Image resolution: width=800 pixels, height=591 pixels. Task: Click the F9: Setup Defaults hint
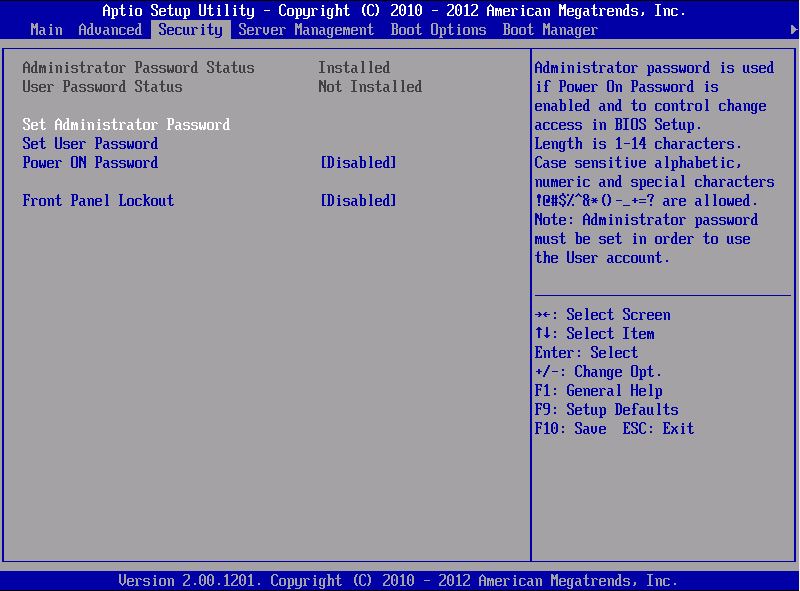pos(606,410)
